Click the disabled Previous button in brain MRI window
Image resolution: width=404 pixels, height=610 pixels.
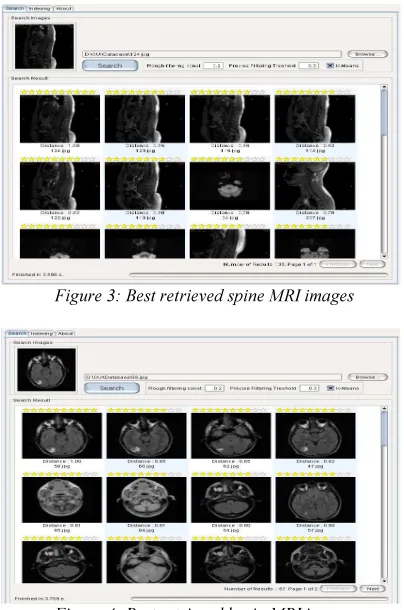coord(338,589)
